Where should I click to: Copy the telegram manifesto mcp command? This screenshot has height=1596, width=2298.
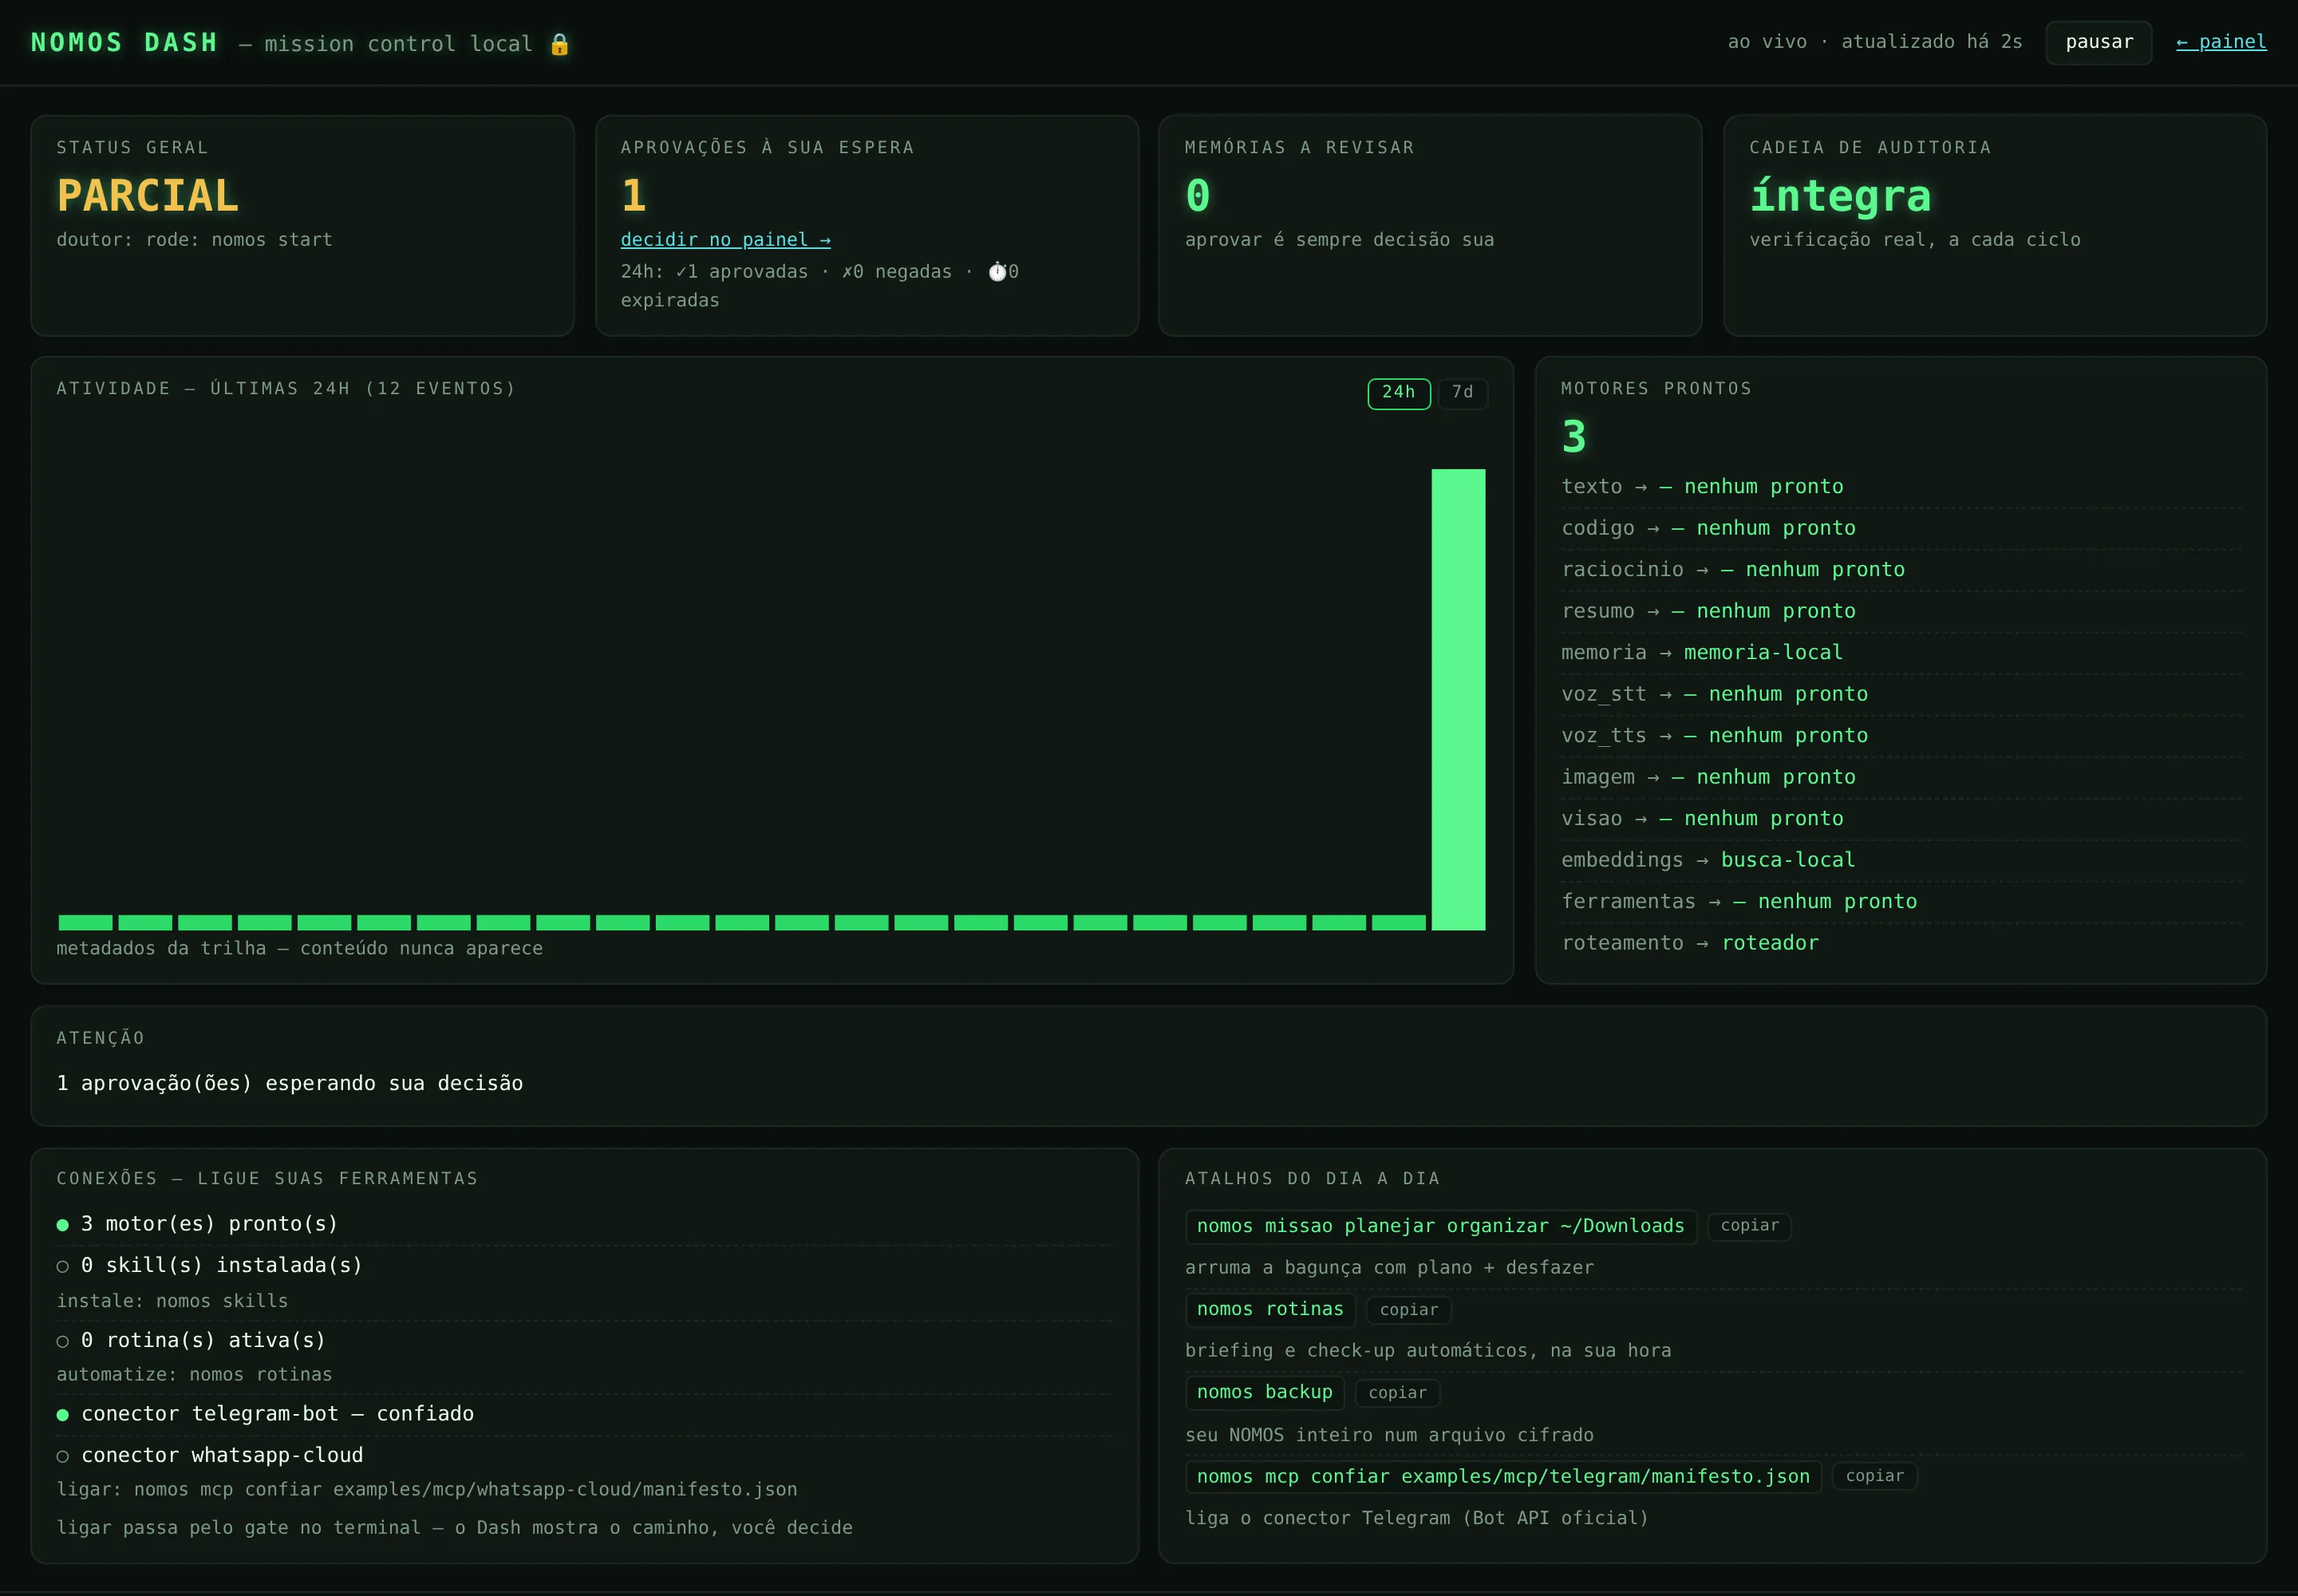pyautogui.click(x=1874, y=1476)
